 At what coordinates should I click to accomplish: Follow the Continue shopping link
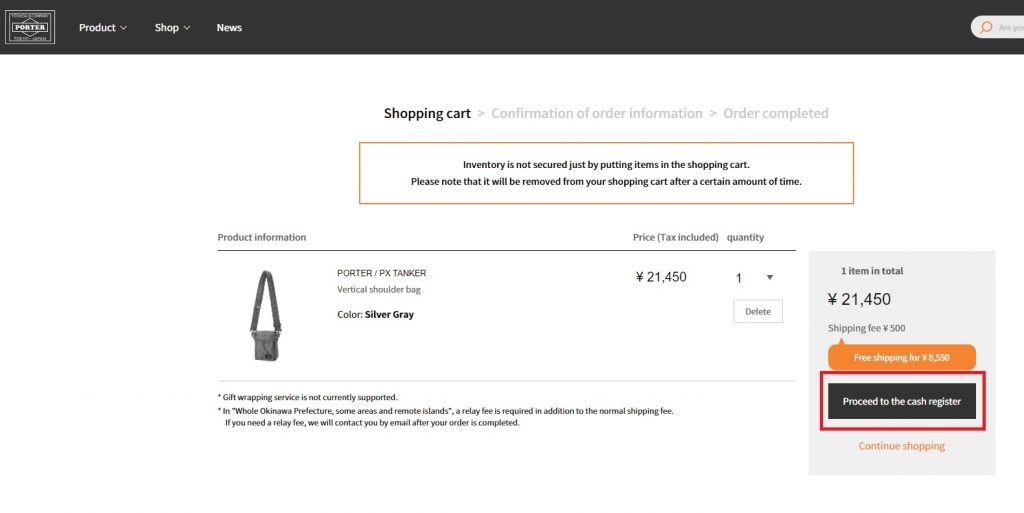[x=901, y=446]
